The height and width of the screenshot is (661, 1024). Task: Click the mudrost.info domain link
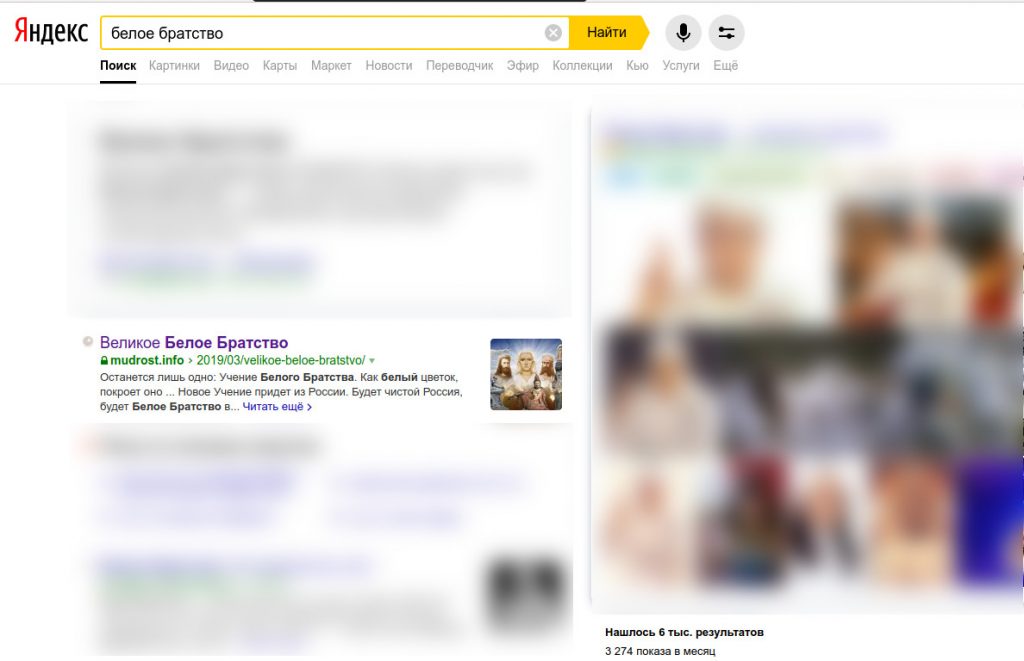coord(147,360)
